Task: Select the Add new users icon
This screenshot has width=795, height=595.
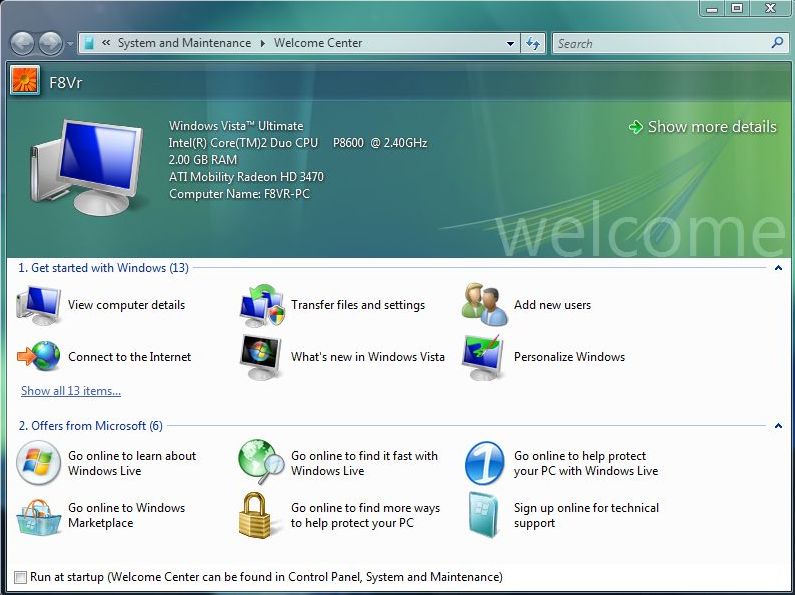Action: (x=485, y=306)
